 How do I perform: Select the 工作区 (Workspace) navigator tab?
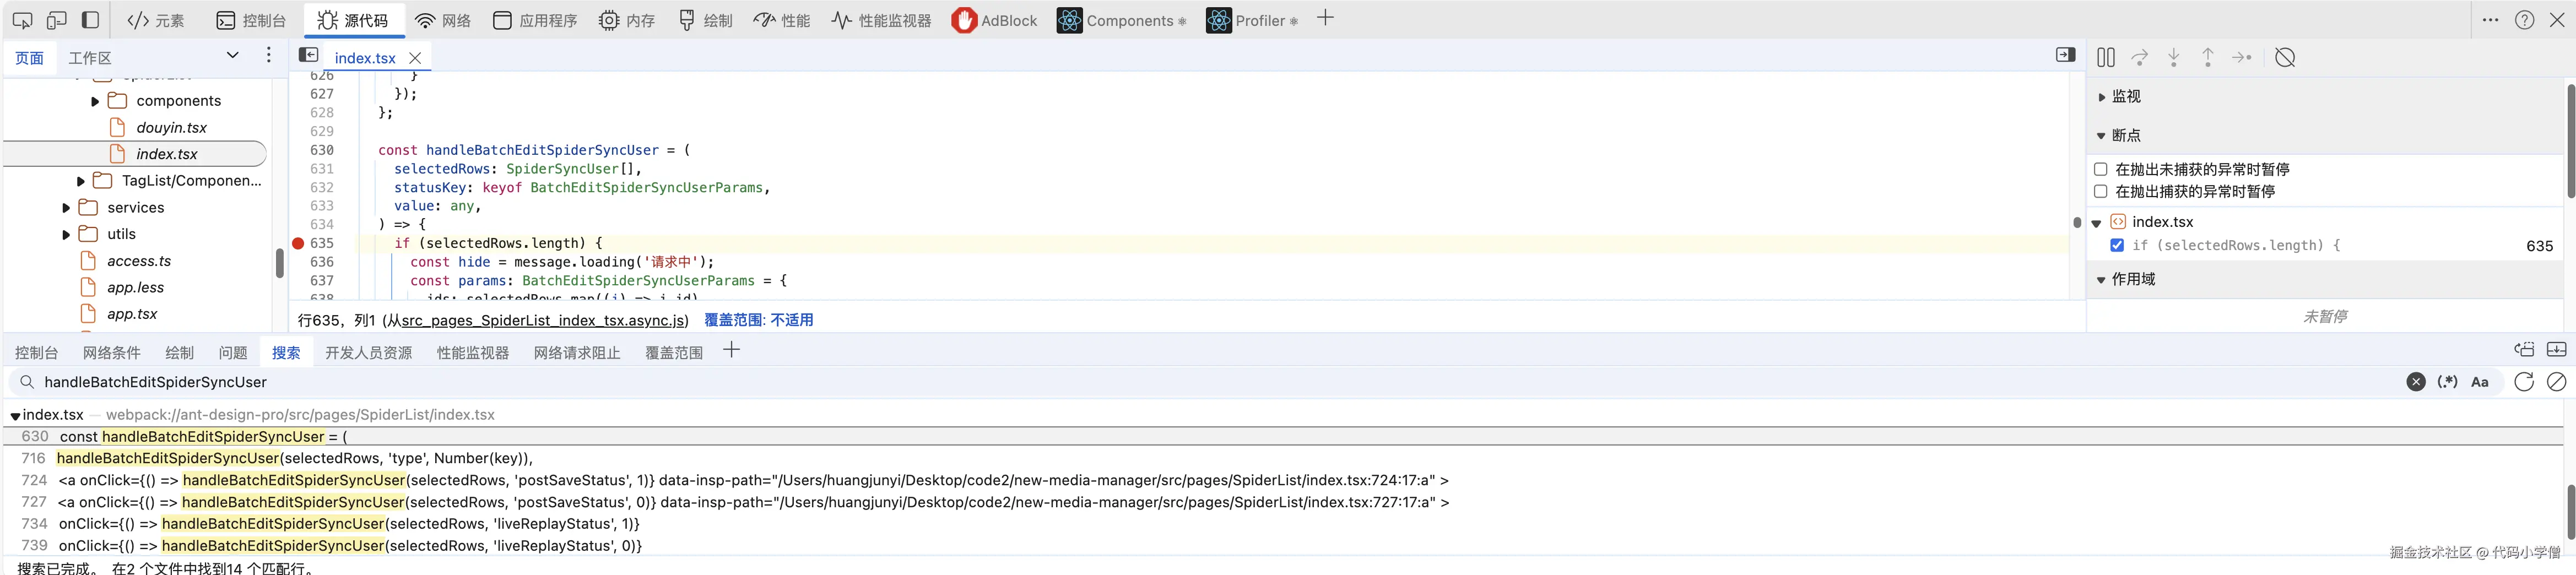coord(90,58)
